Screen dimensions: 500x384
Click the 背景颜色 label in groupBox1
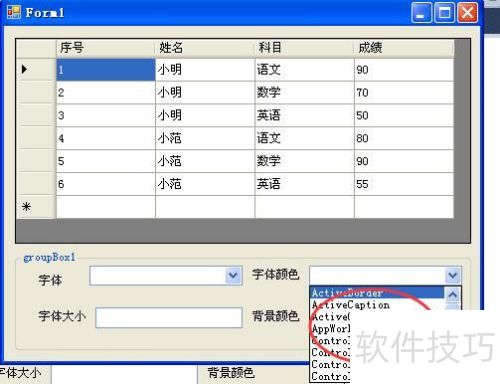275,316
